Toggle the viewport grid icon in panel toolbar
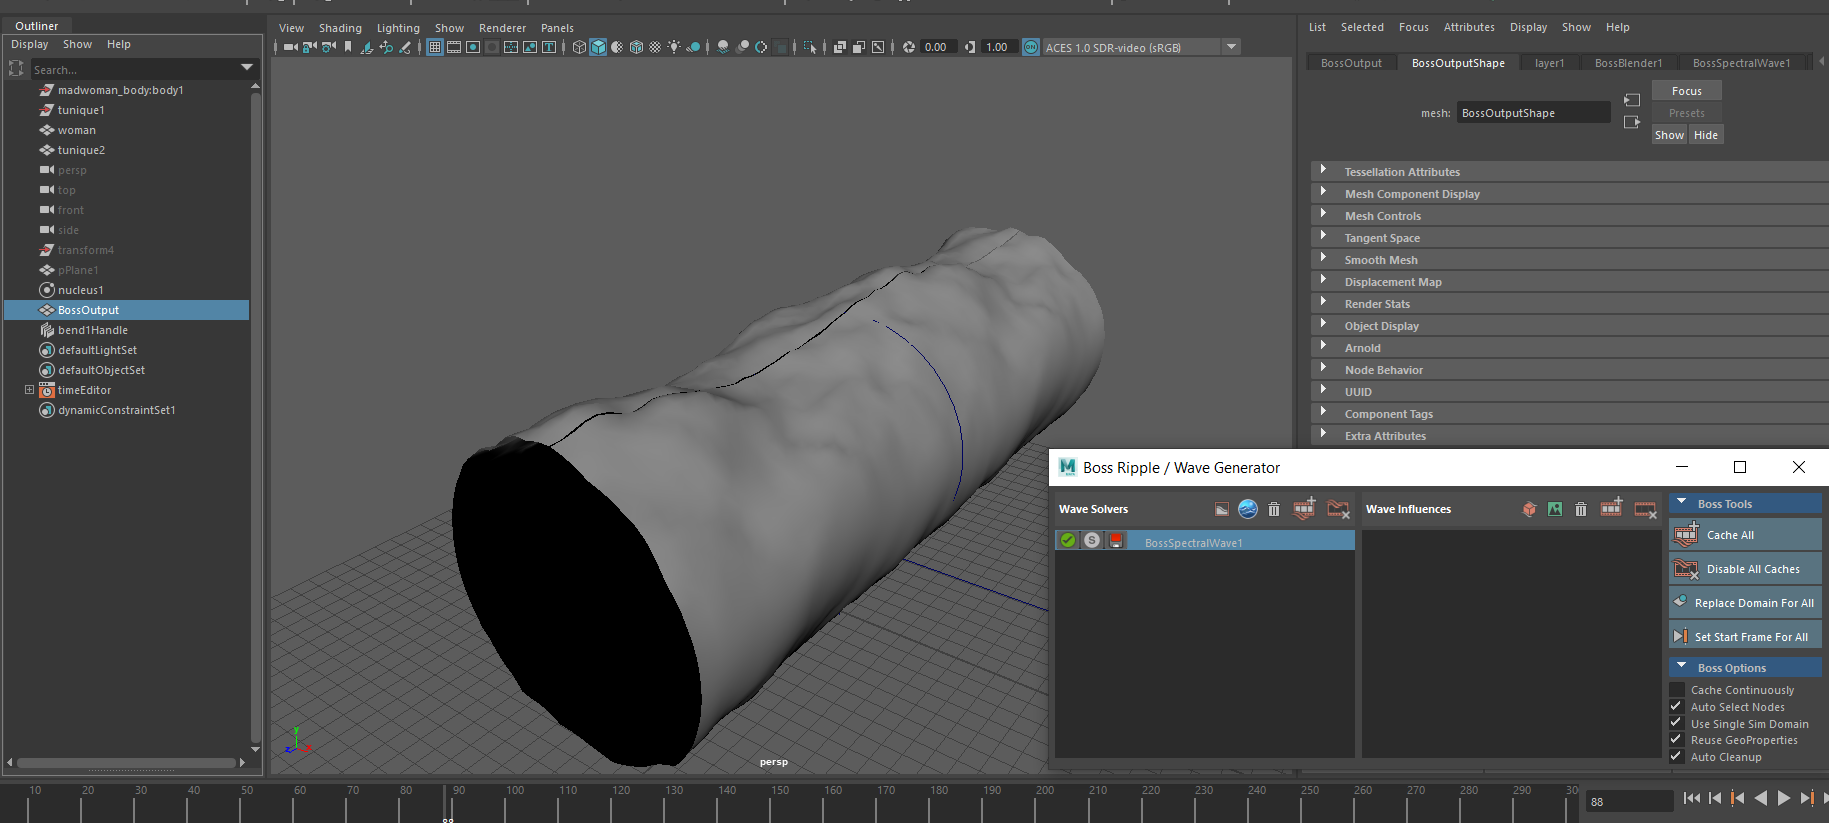 (x=435, y=47)
